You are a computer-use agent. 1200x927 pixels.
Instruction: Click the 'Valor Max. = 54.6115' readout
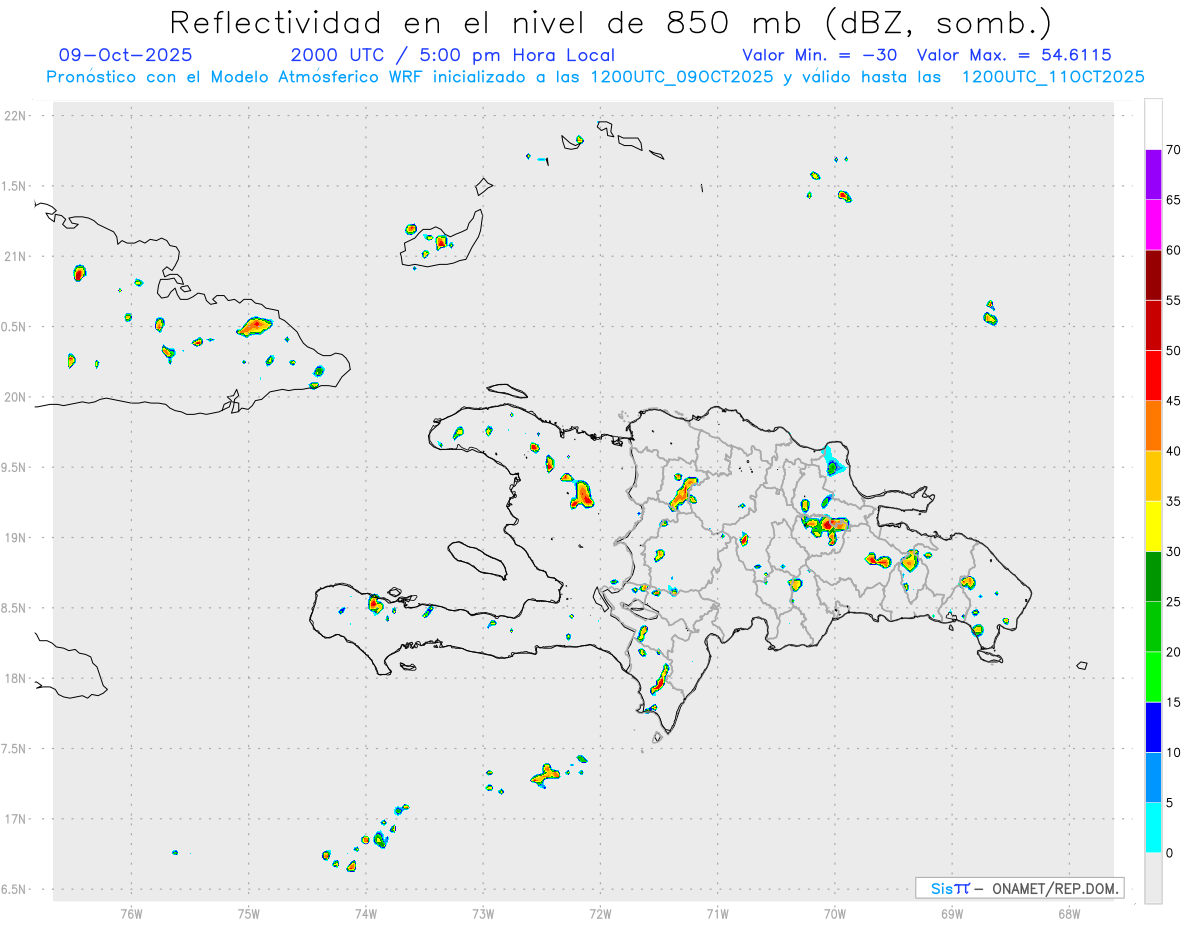point(1014,55)
